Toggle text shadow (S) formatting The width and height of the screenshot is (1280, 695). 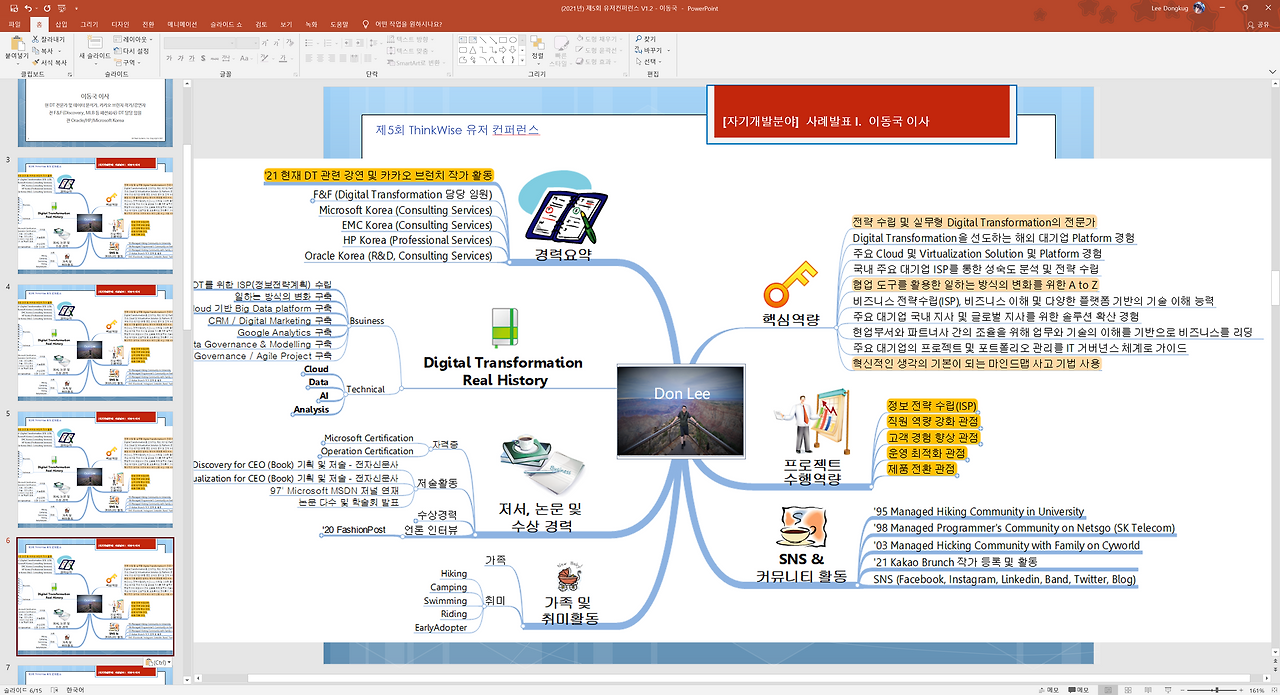203,58
